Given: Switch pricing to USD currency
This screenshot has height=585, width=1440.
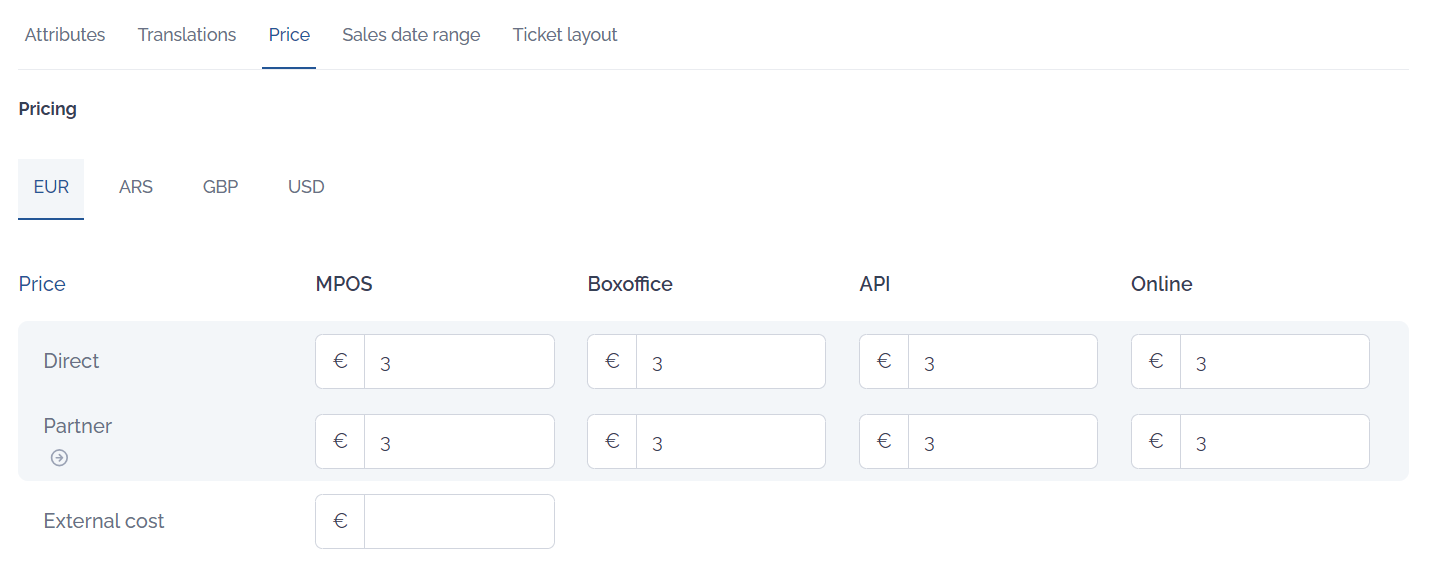Looking at the screenshot, I should (306, 187).
